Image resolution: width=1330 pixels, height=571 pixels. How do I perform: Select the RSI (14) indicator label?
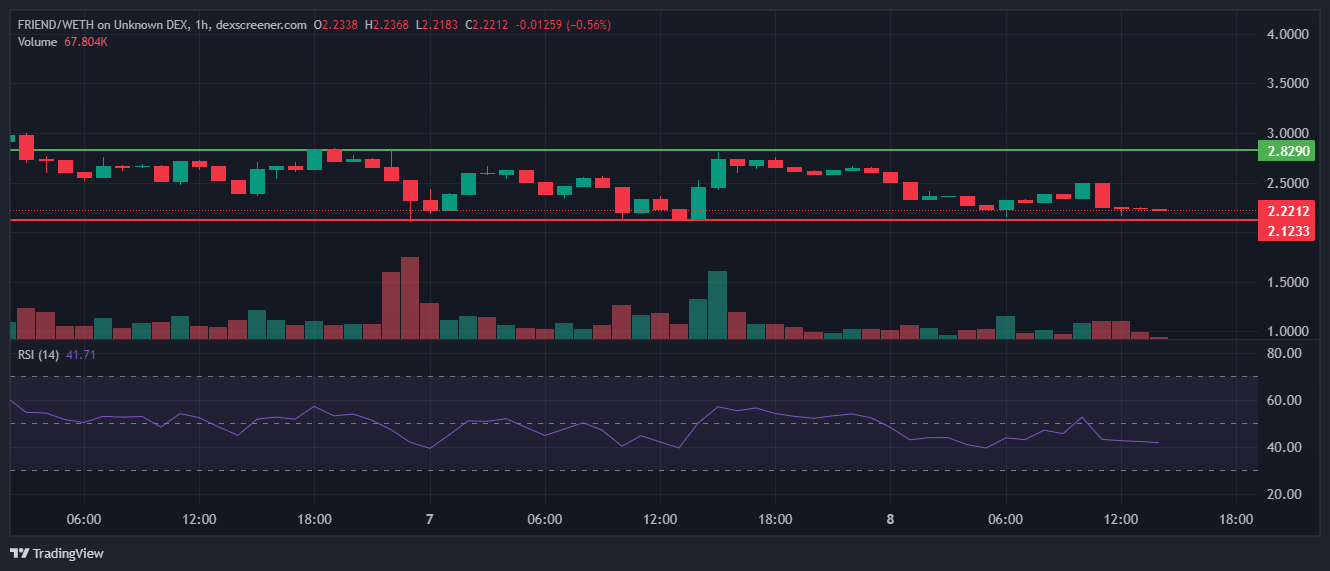(x=39, y=355)
